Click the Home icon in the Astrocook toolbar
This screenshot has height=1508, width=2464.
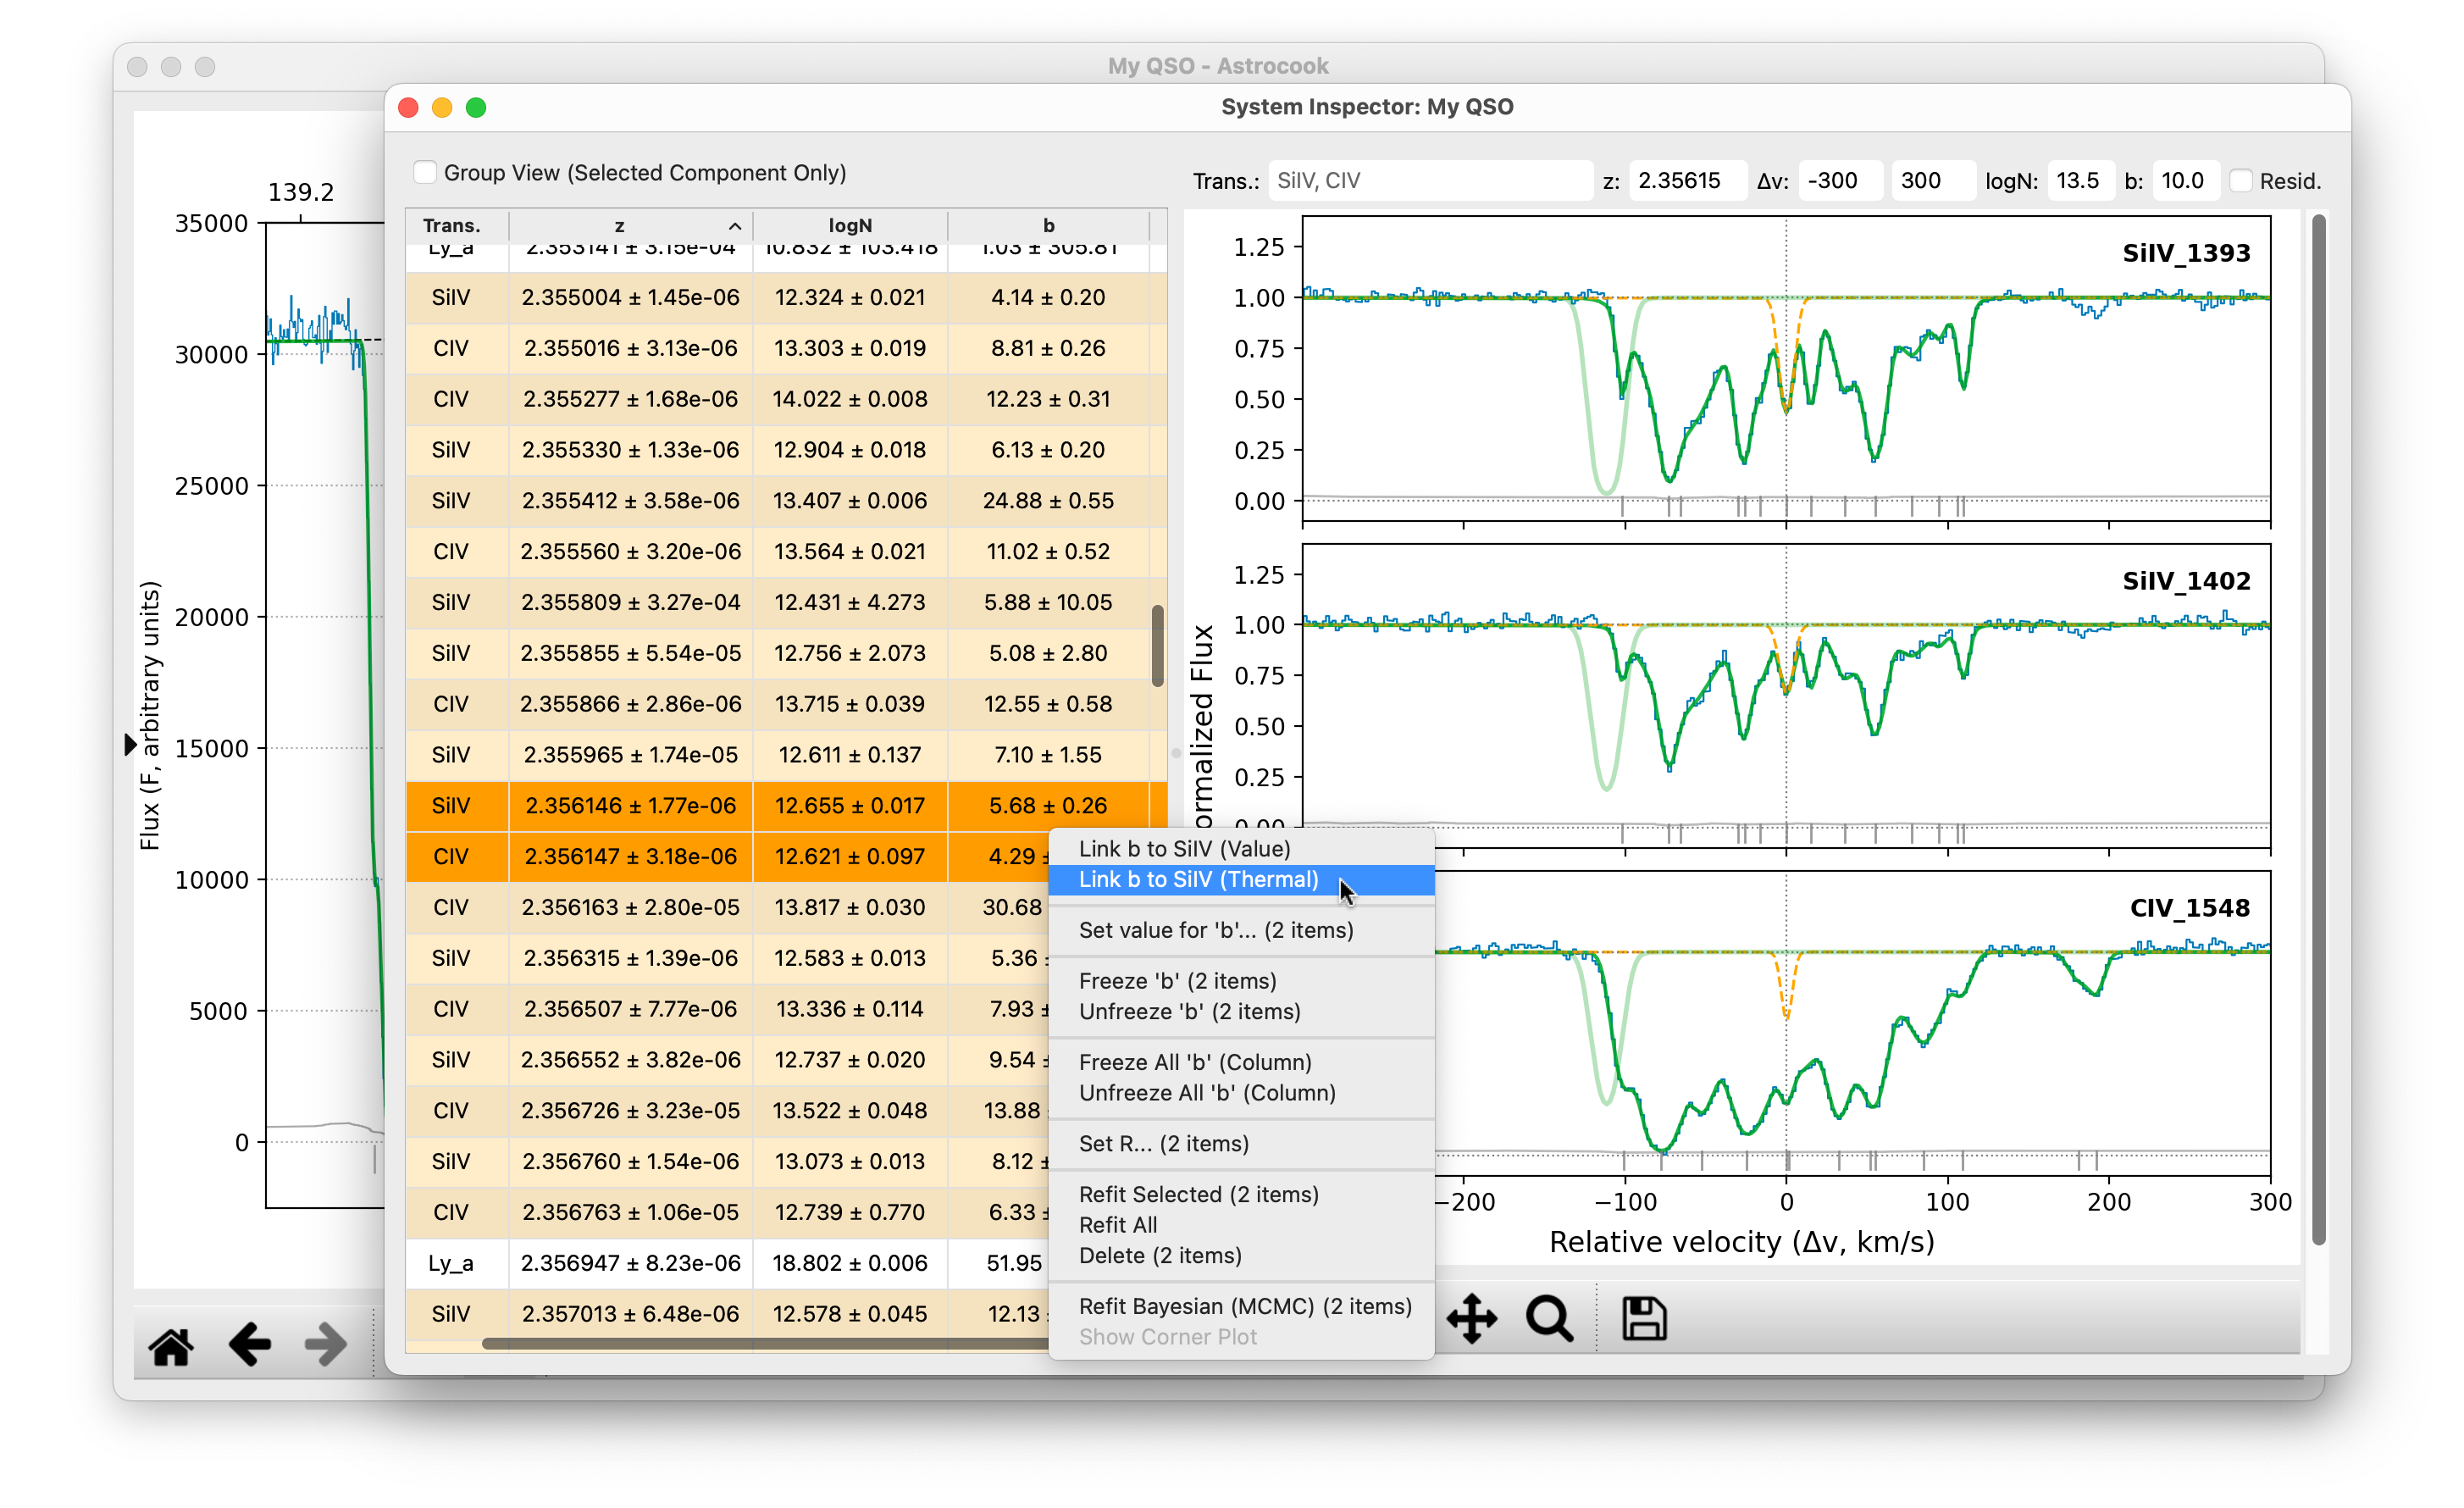click(171, 1346)
